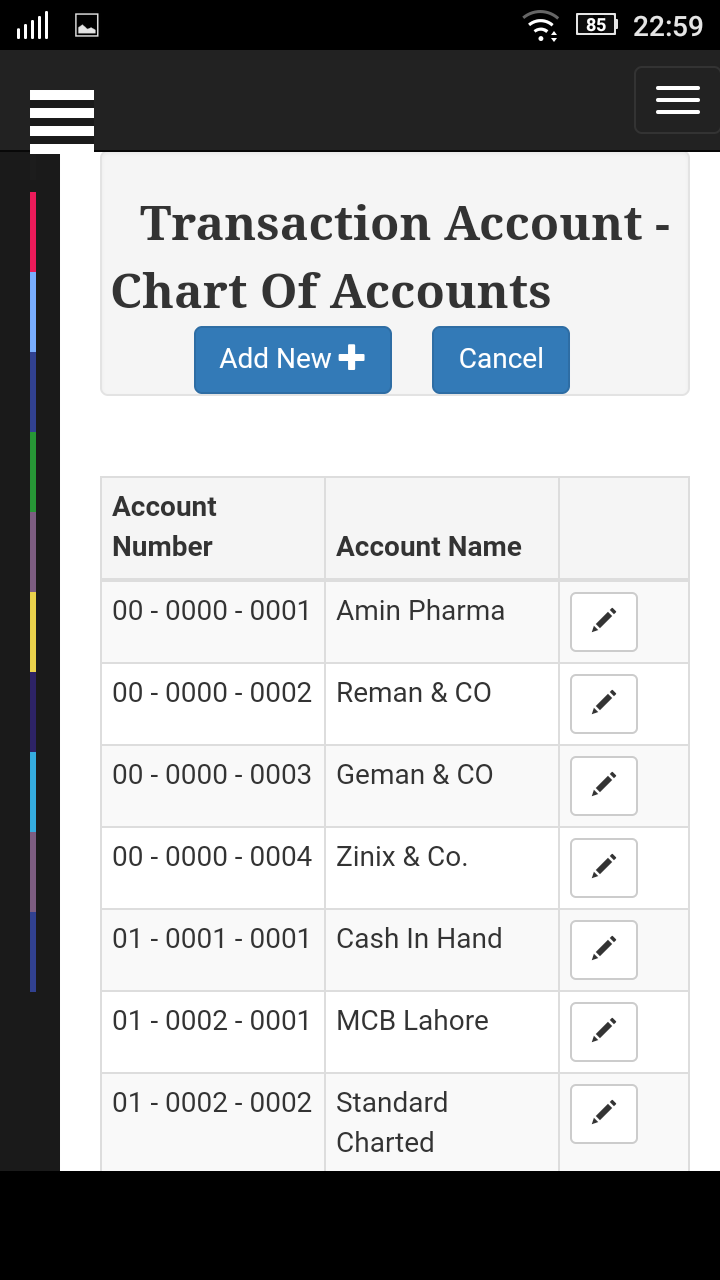Cancel the chart of accounts view
720x1280 pixels.
(x=501, y=360)
